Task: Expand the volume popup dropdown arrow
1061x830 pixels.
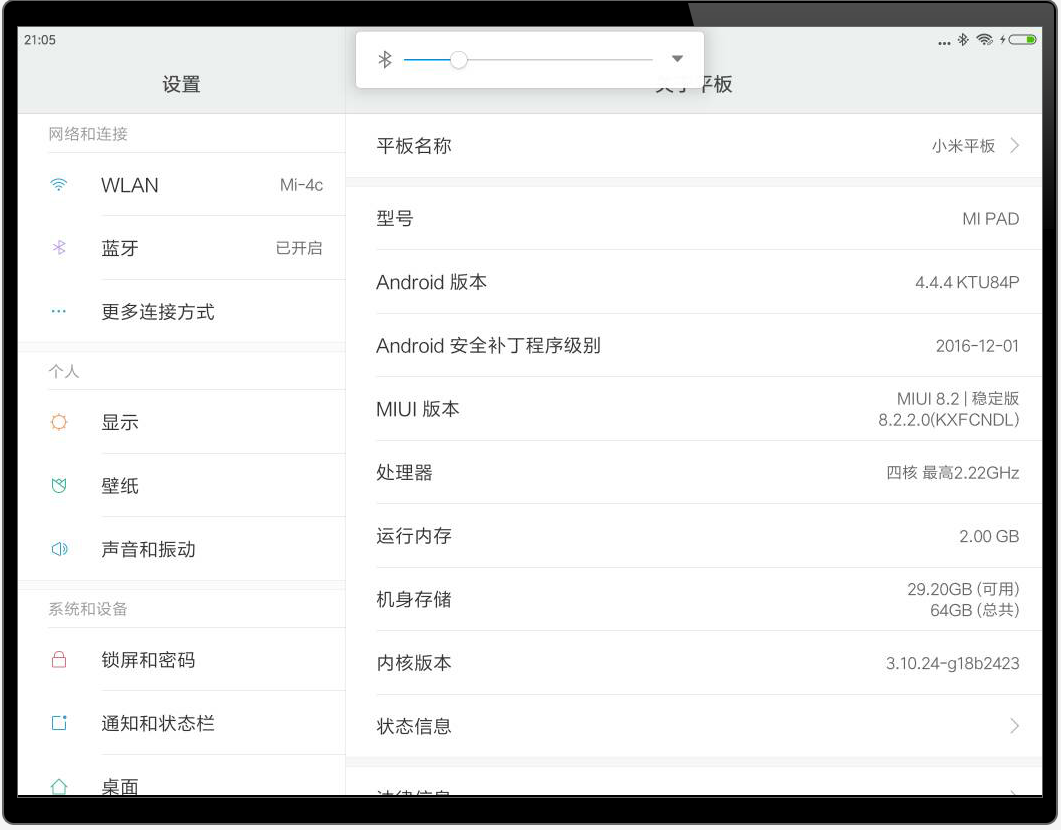Action: tap(677, 59)
